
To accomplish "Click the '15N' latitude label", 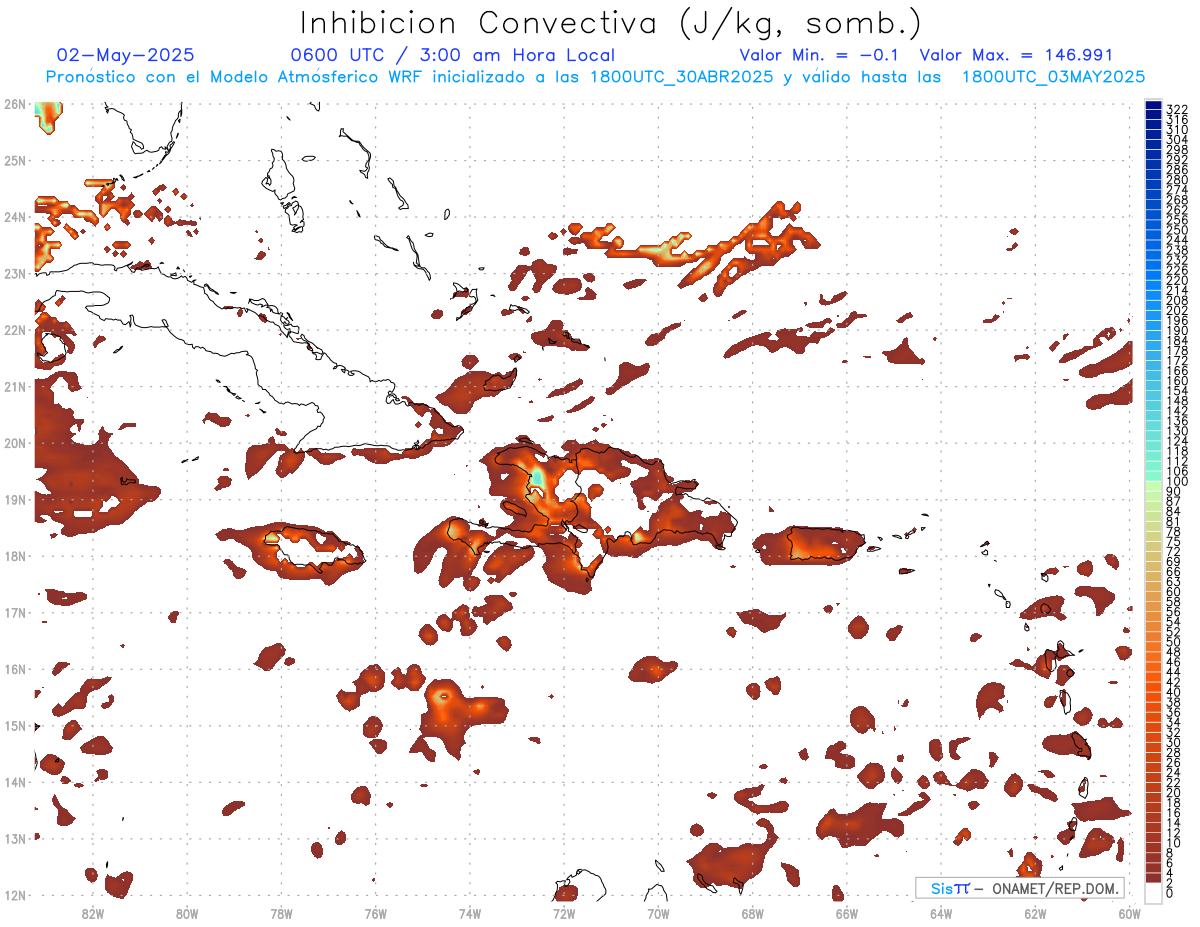I will click(x=15, y=725).
